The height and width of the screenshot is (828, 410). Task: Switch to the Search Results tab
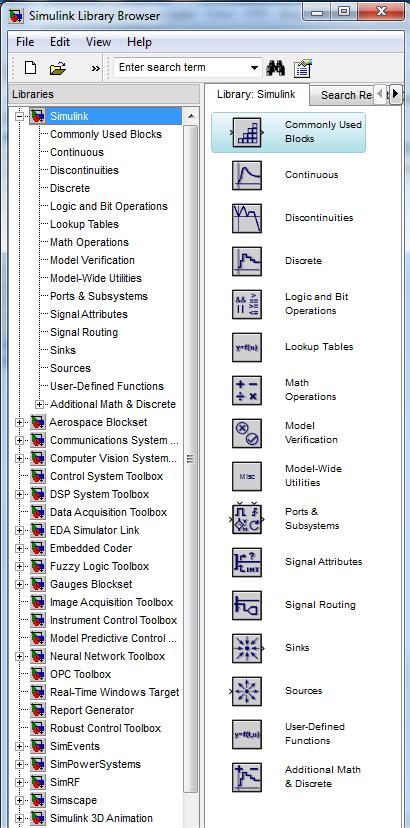(344, 96)
